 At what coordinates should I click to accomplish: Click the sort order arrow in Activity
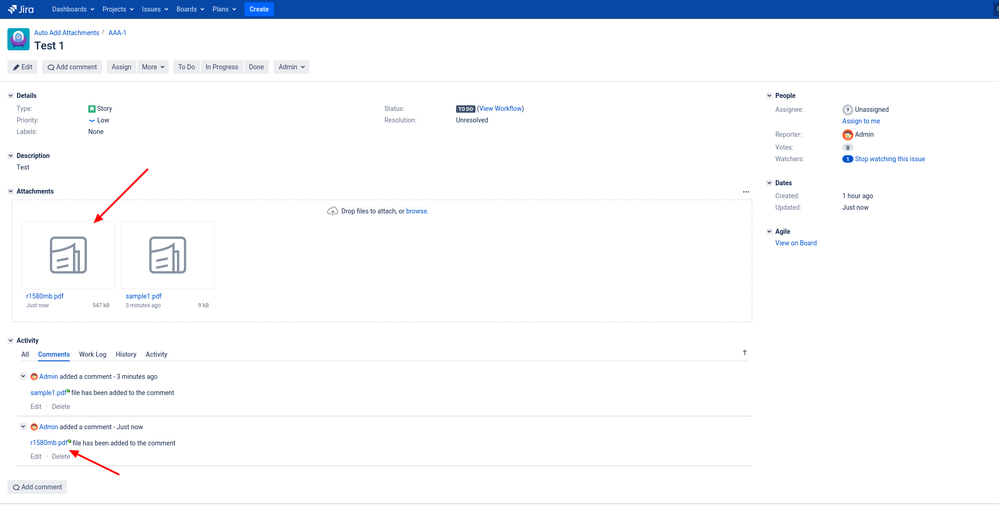(x=745, y=353)
